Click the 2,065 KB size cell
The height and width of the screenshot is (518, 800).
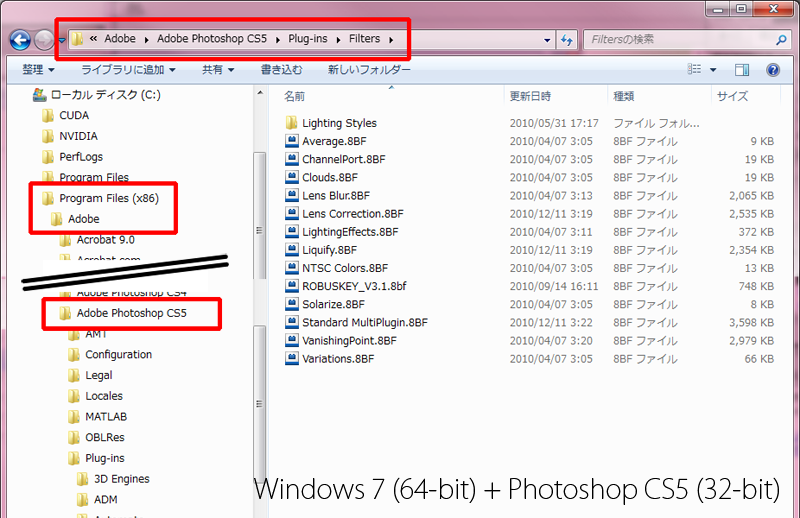pos(751,195)
